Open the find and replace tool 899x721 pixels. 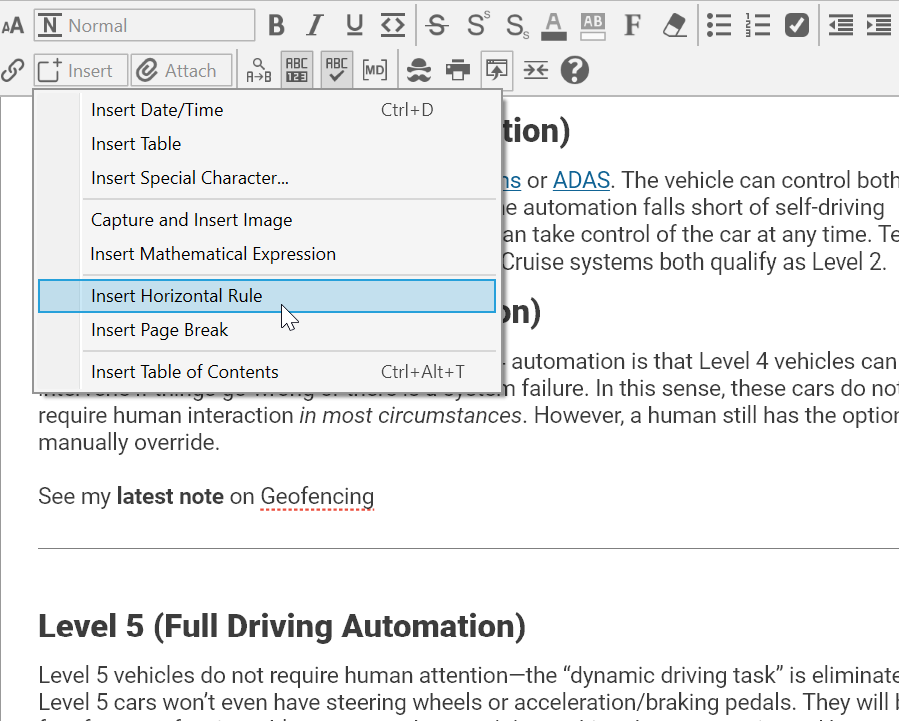(259, 70)
